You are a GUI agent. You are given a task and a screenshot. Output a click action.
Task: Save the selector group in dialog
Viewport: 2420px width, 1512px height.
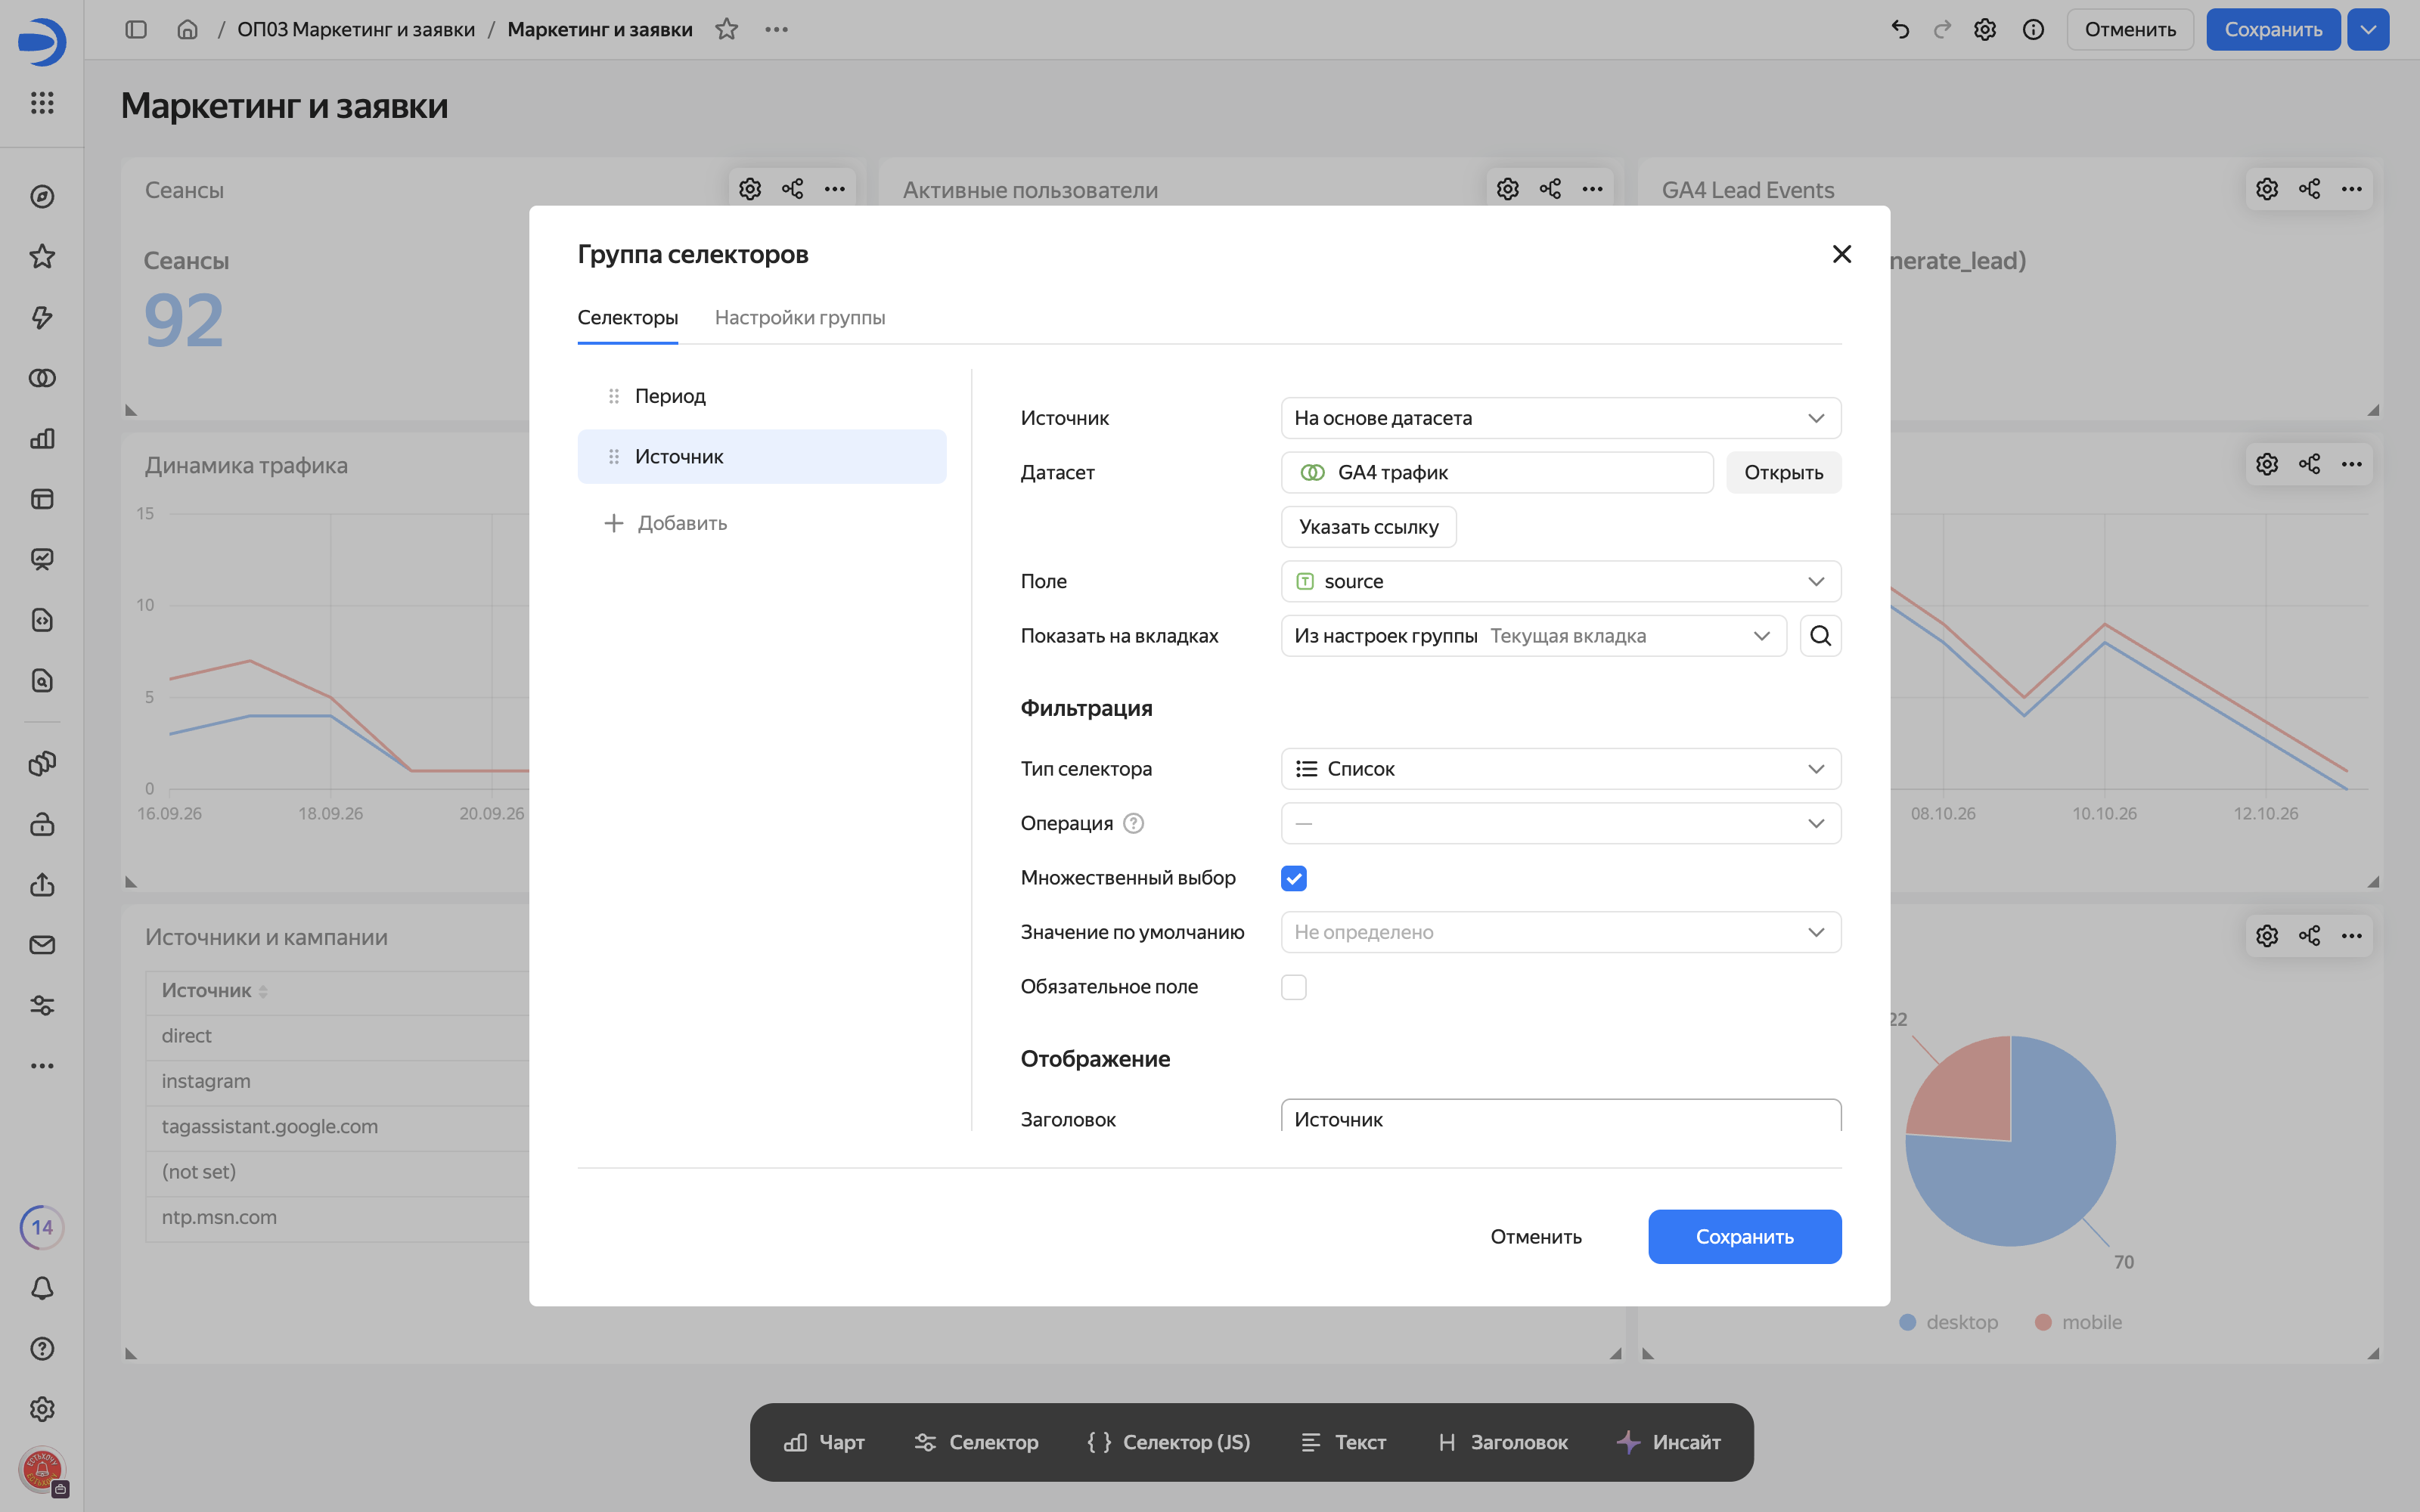point(1744,1236)
